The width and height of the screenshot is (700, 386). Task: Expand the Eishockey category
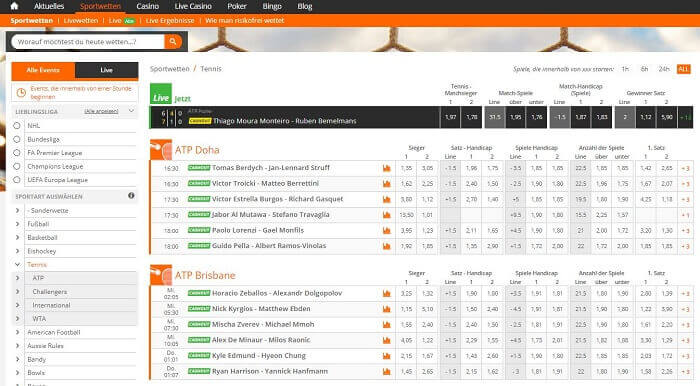(x=17, y=251)
